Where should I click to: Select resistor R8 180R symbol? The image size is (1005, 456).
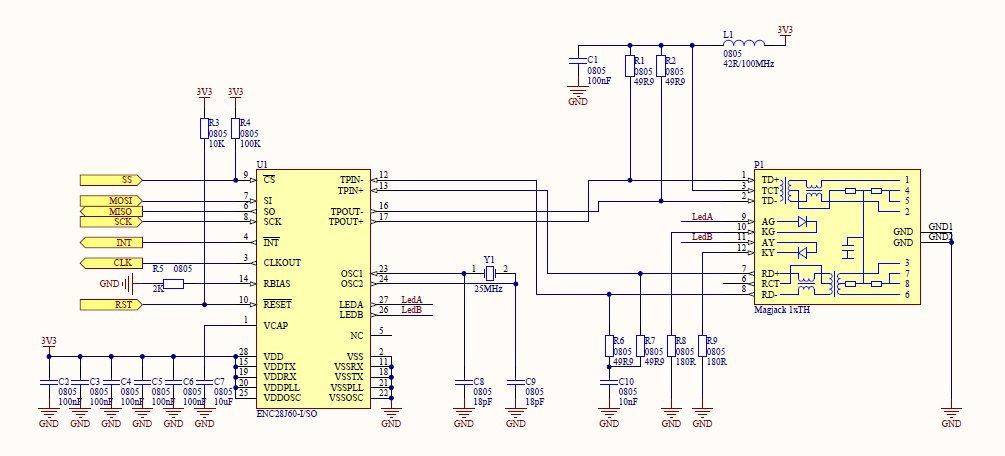671,346
